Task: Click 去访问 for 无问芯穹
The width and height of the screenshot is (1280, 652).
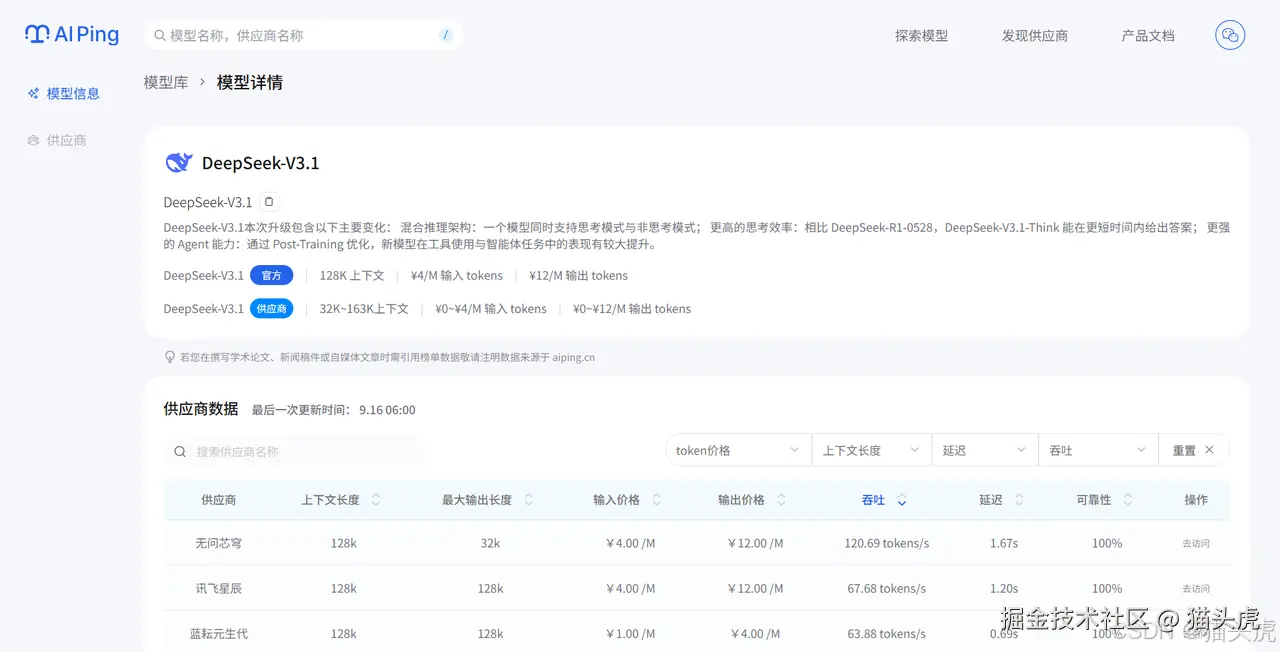Action: (1196, 544)
